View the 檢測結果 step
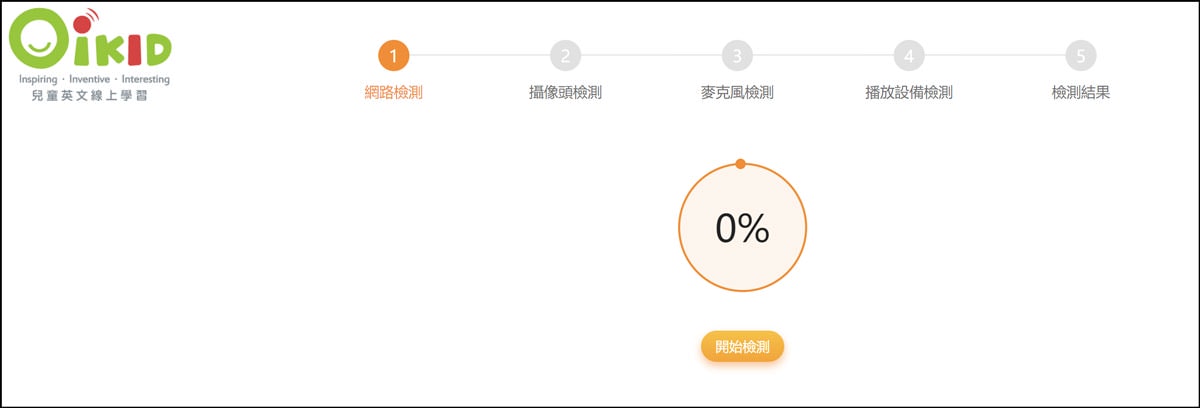The image size is (1200, 408). 1080,93
